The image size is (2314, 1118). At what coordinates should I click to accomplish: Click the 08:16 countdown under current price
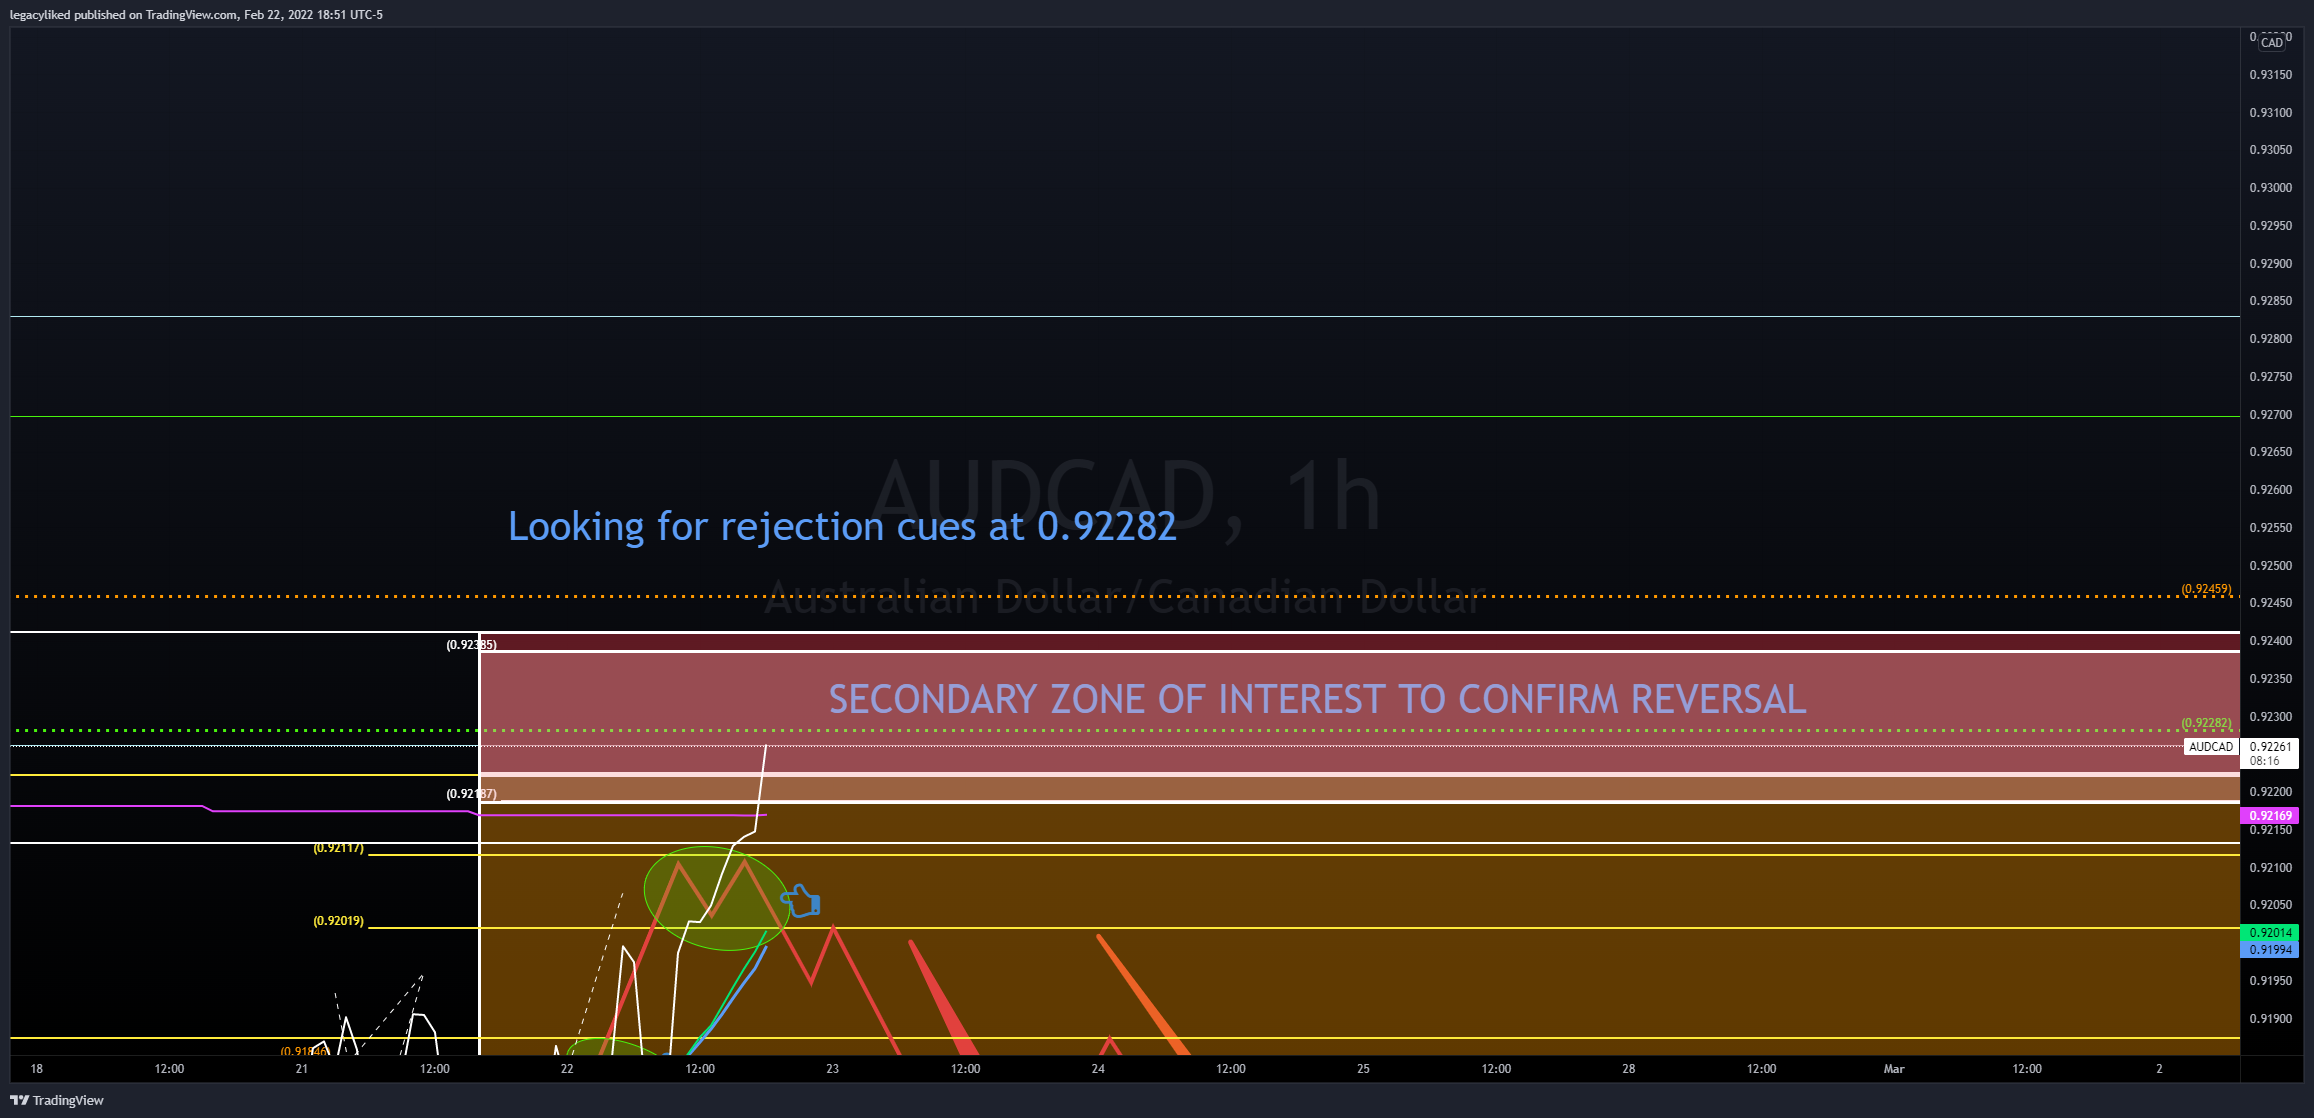click(2265, 761)
